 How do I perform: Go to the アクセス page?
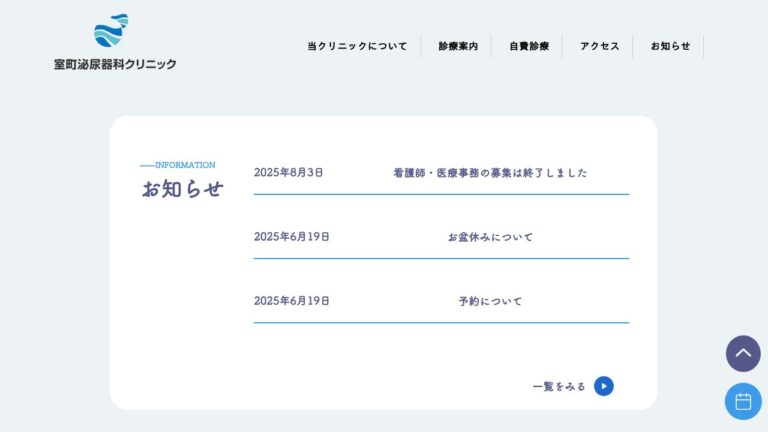click(x=599, y=46)
